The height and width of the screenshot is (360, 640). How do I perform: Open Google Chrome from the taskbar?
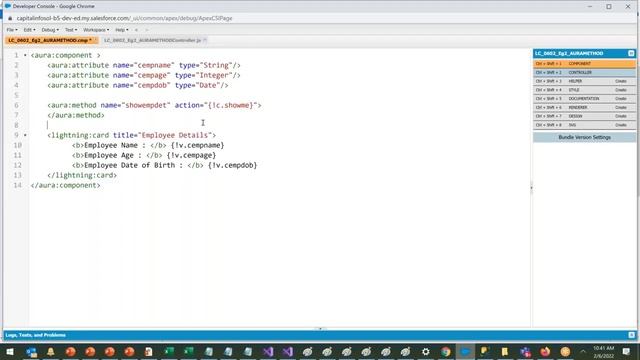tap(445, 352)
